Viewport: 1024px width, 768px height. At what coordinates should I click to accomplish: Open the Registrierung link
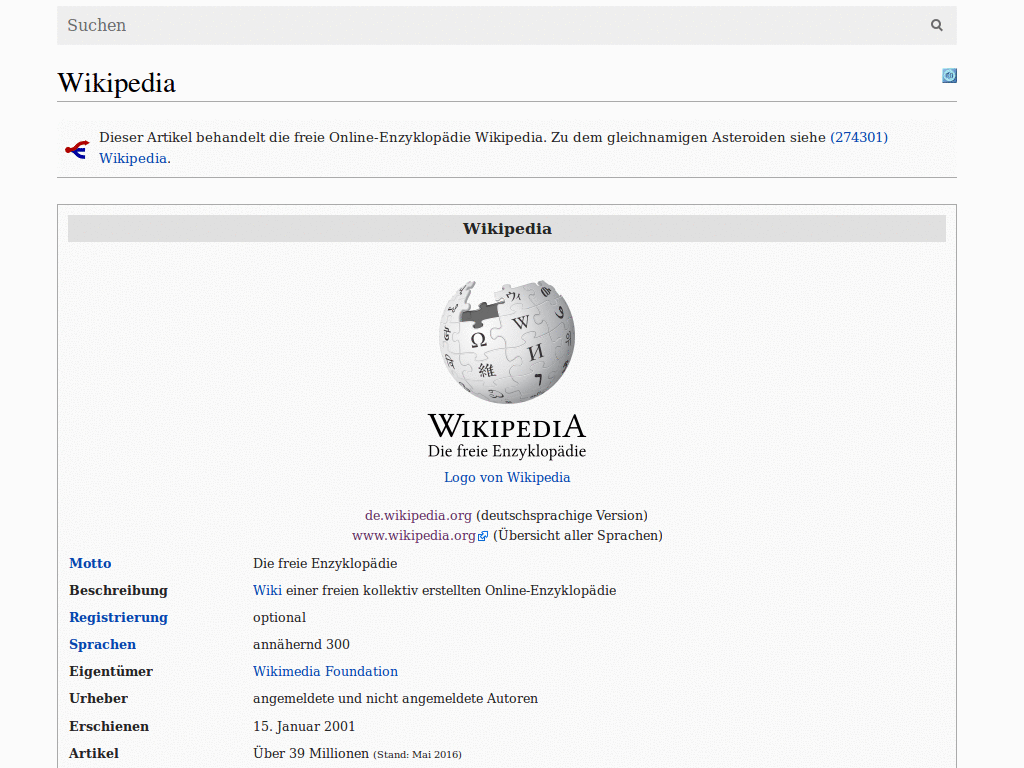[118, 617]
